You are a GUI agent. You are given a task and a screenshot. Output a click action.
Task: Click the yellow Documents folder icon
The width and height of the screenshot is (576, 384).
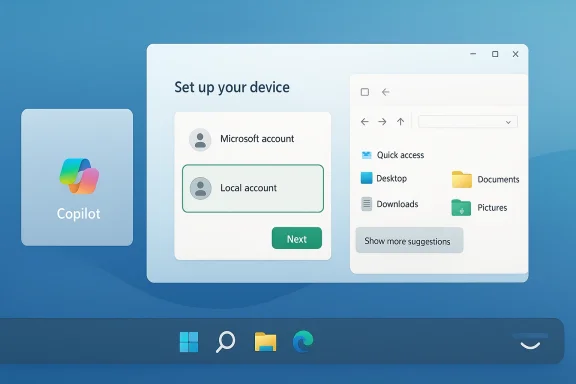(x=462, y=179)
